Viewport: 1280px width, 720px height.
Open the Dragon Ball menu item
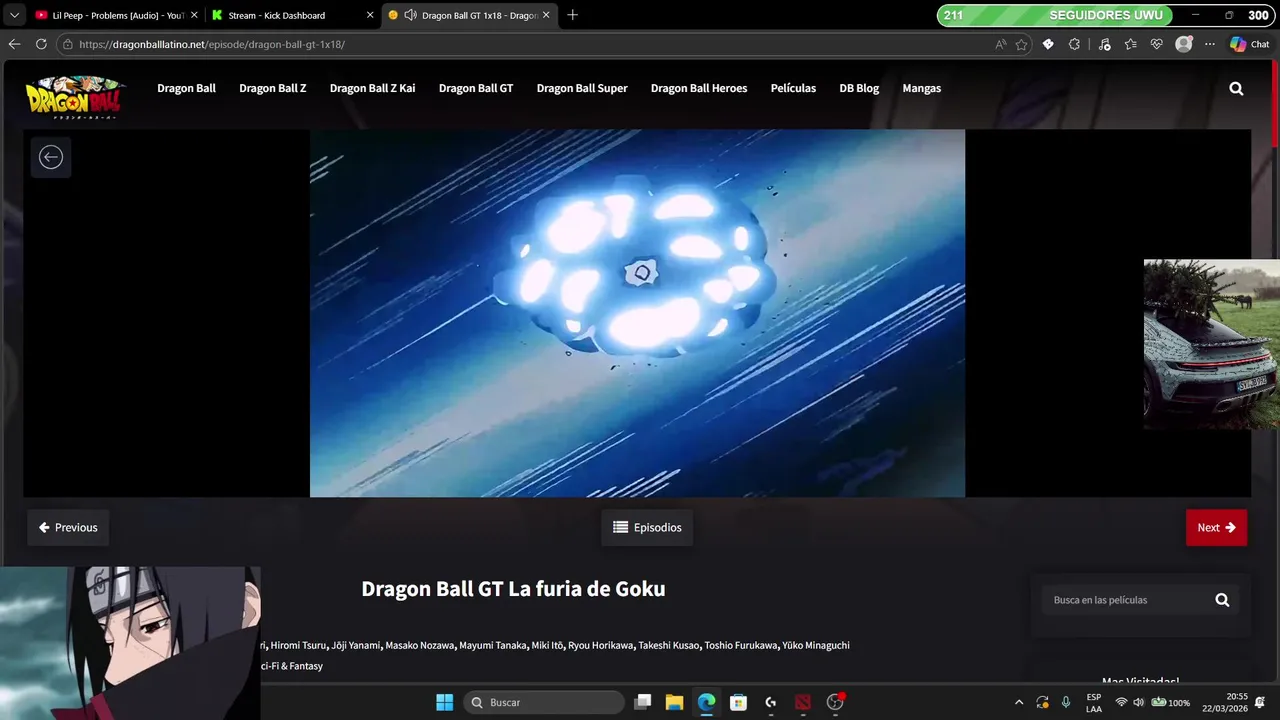coord(186,88)
